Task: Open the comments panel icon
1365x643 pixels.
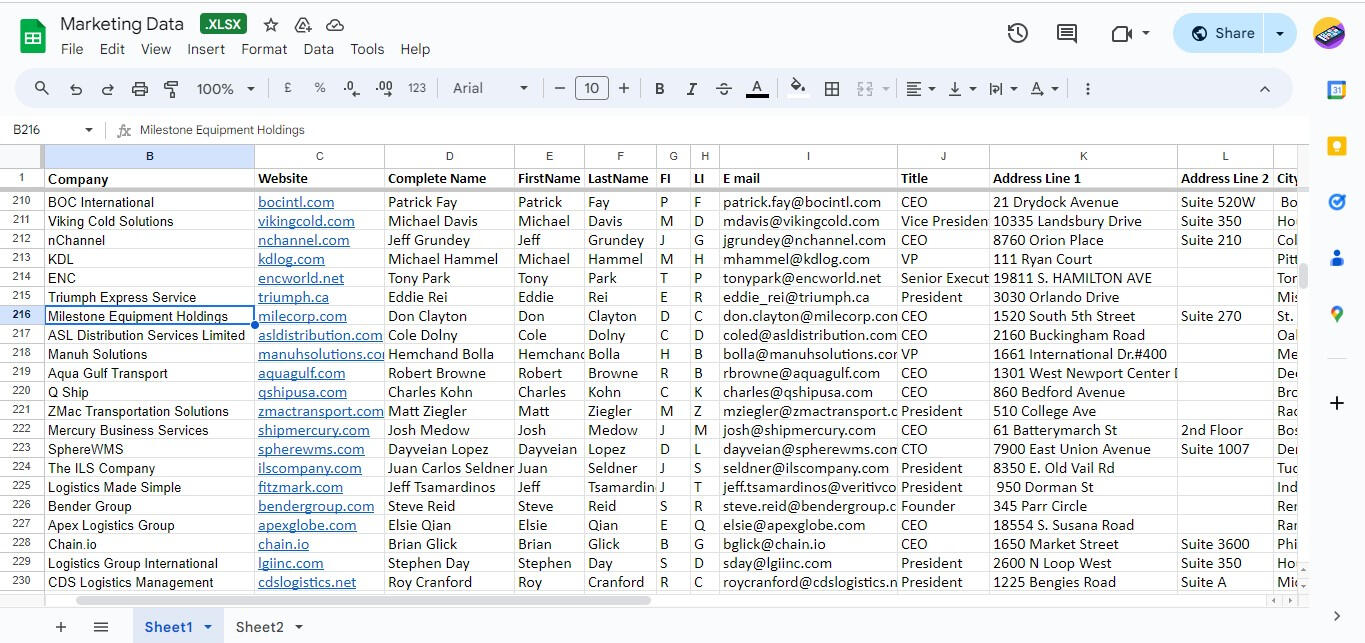Action: point(1067,33)
